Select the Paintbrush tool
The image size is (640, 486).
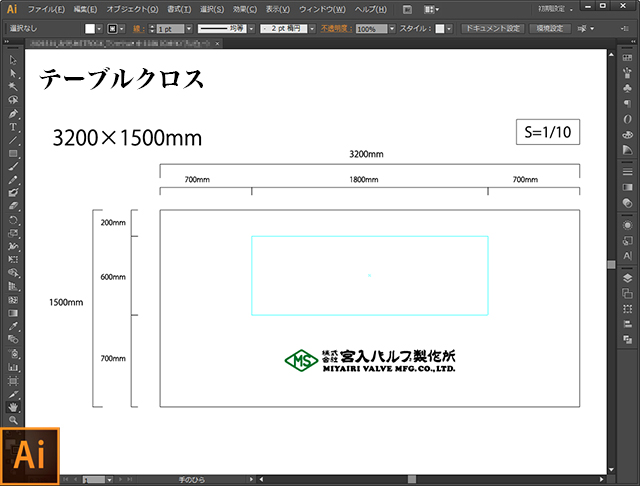(x=13, y=166)
